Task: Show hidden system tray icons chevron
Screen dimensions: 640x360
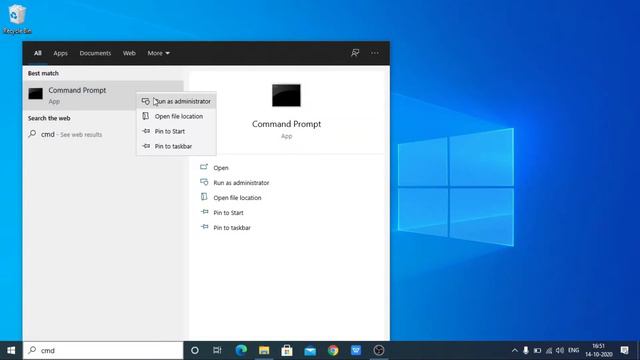Action: (515, 350)
